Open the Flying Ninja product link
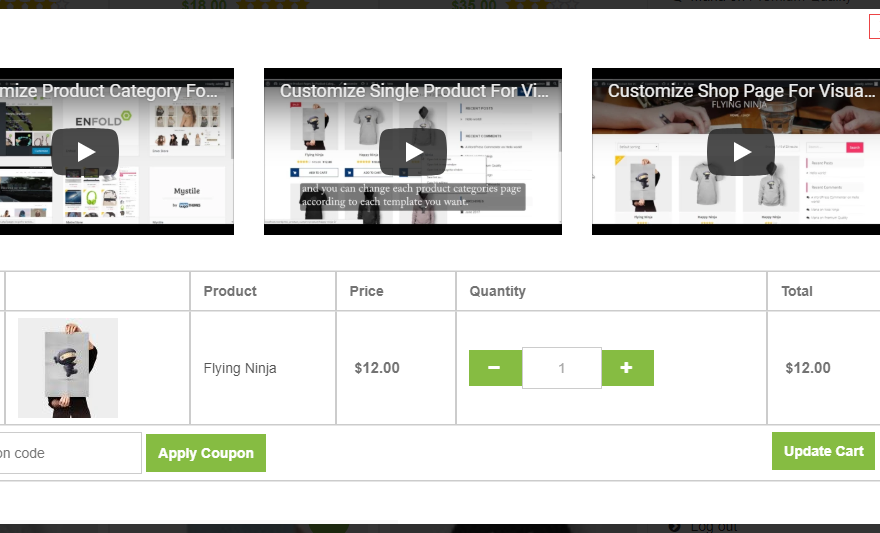 coord(240,369)
